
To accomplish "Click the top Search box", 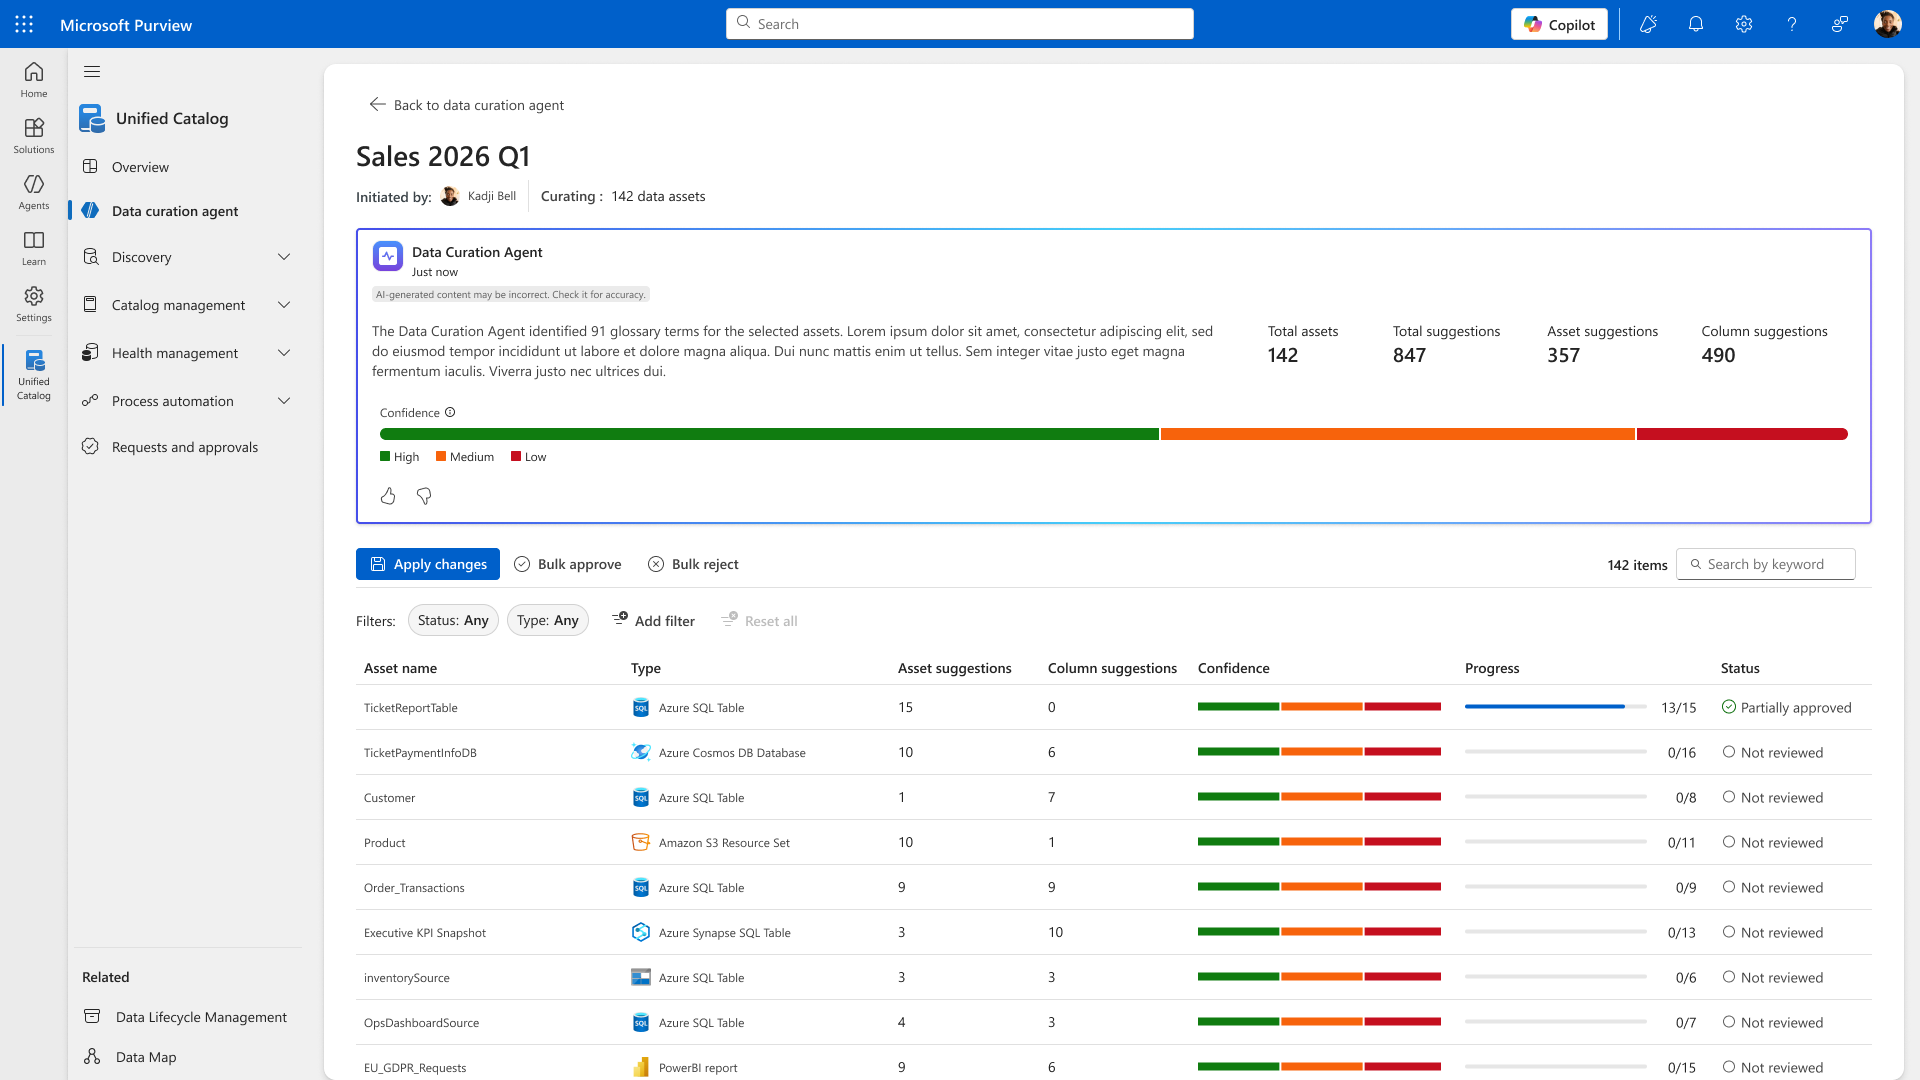I will [x=960, y=24].
